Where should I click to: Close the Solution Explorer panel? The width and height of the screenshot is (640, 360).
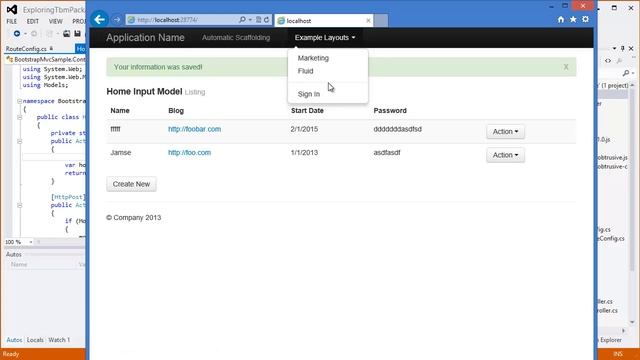pyautogui.click(x=631, y=49)
